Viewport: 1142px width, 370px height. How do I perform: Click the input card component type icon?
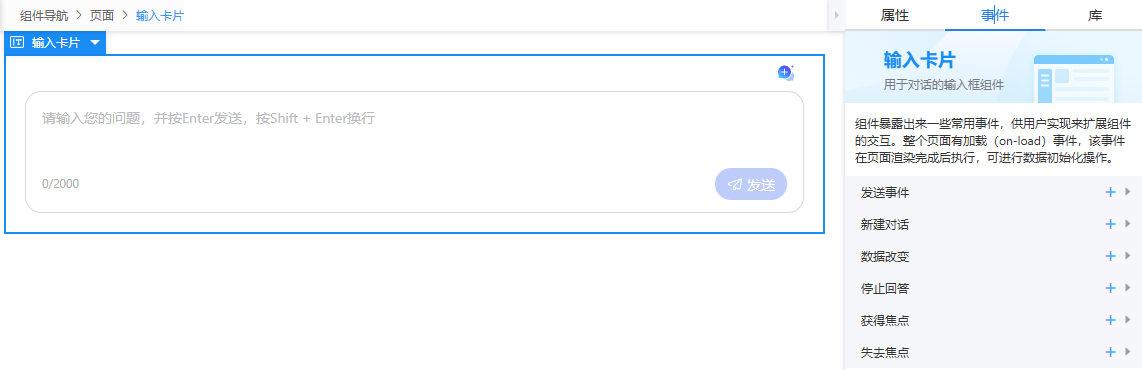click(x=17, y=43)
